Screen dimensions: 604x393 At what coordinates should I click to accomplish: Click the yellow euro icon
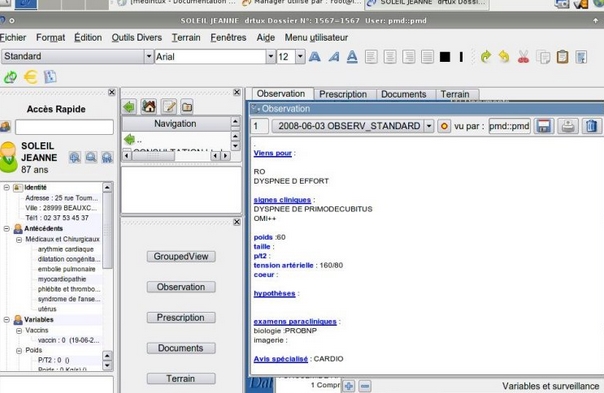coord(31,77)
